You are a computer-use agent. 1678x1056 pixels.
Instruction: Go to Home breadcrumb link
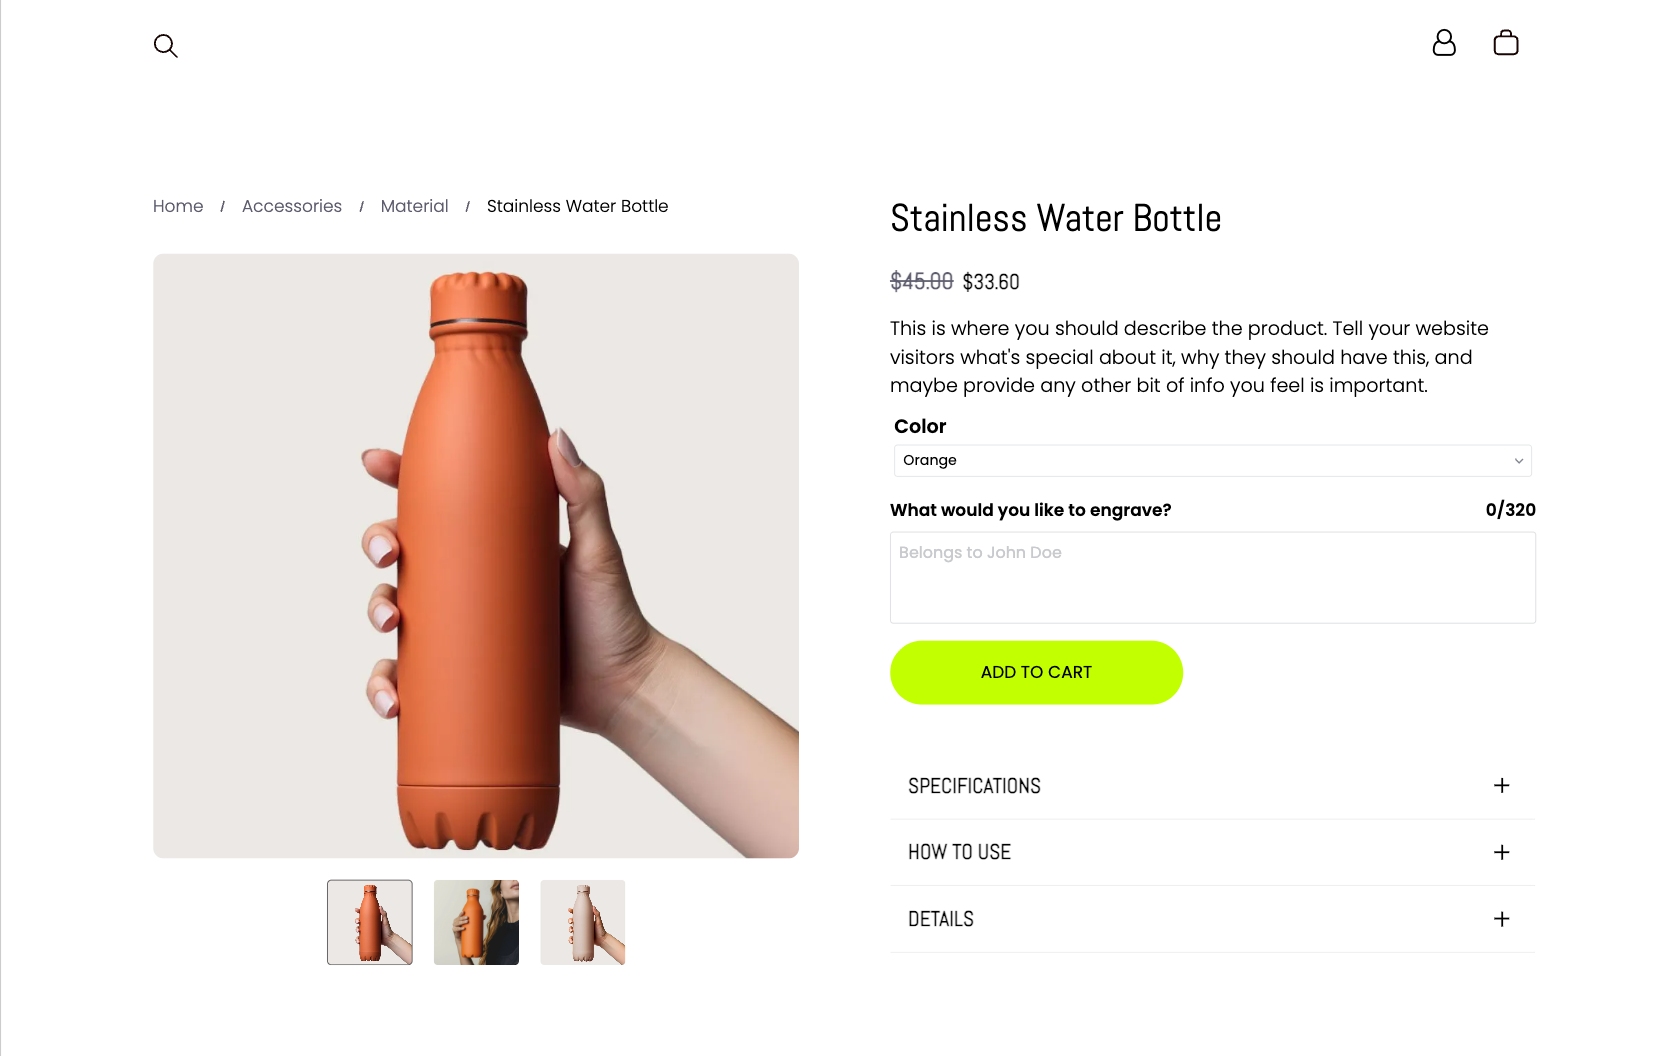pos(178,206)
